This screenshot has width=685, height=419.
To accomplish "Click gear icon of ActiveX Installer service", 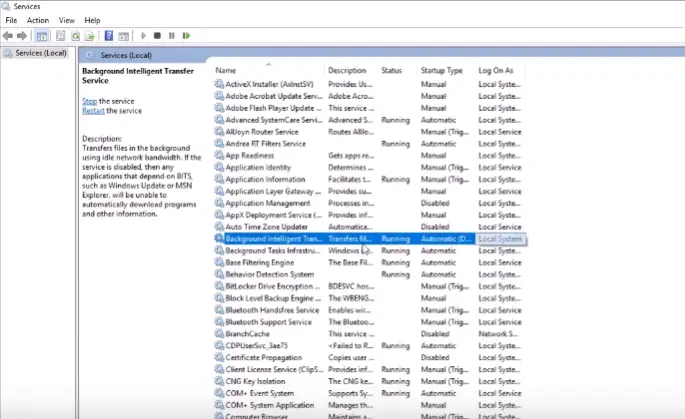I will (219, 84).
